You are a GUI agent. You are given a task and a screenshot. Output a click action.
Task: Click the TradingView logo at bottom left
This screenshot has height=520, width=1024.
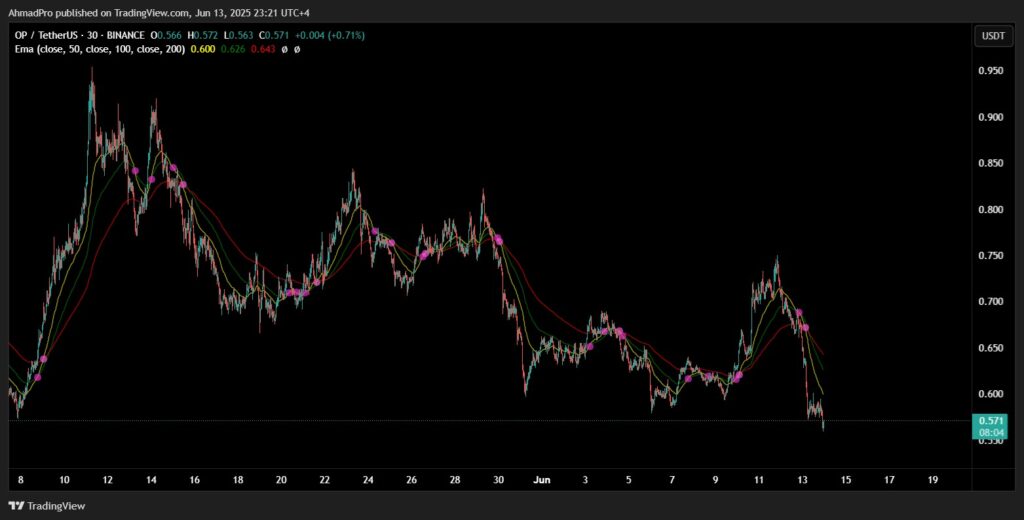pos(46,506)
